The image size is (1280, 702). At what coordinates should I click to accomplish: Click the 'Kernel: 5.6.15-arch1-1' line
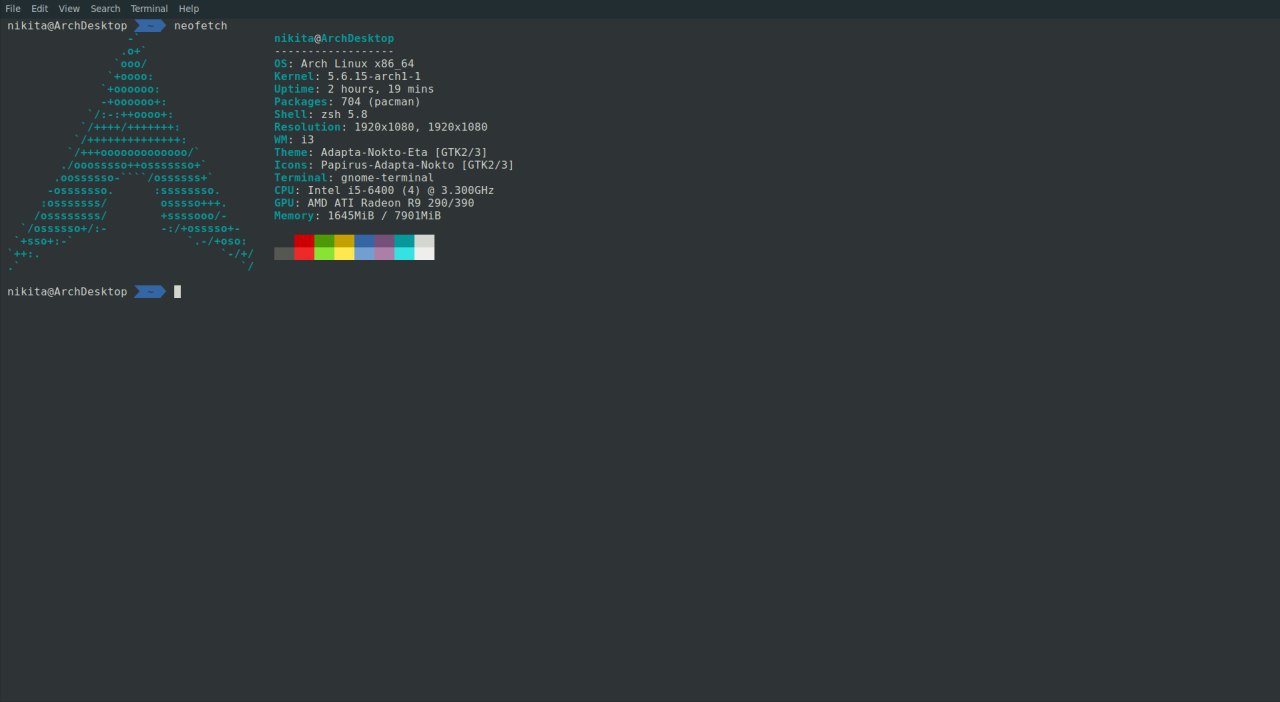pyautogui.click(x=347, y=77)
